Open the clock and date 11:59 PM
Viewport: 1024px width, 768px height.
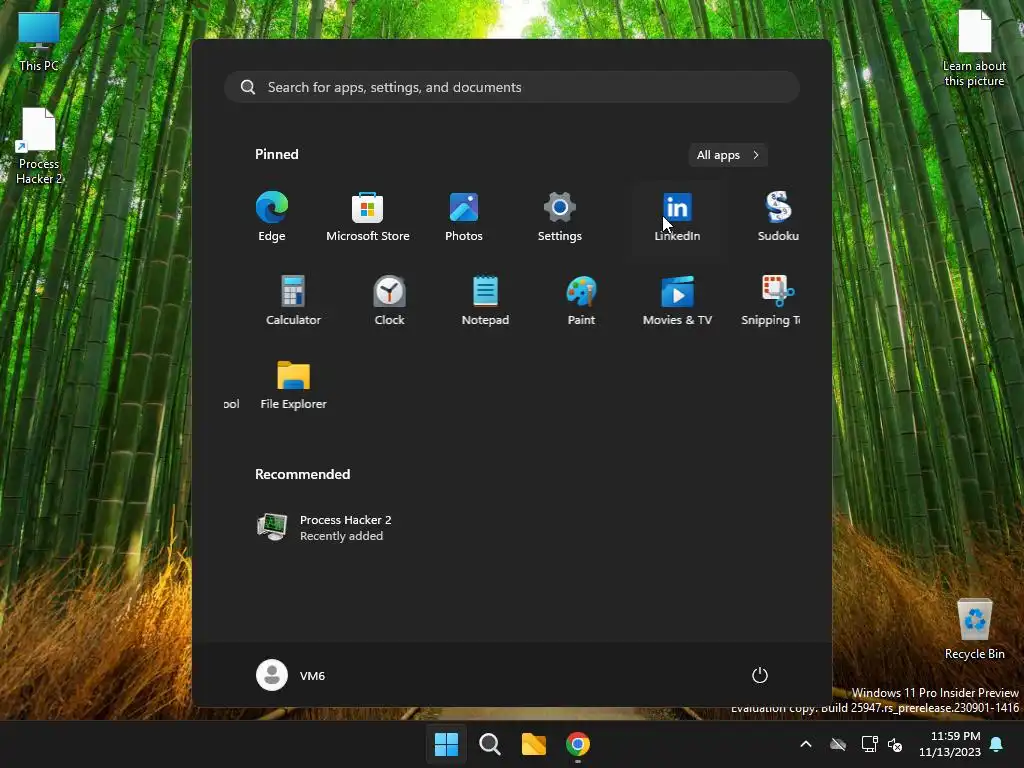coord(950,744)
